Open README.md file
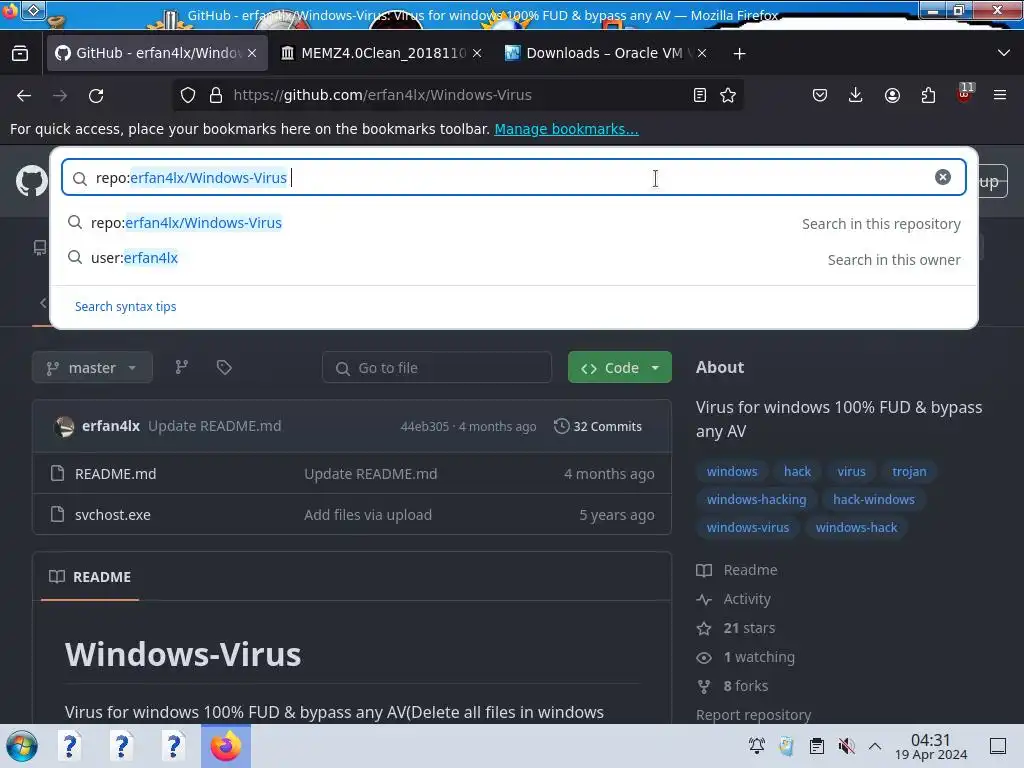Viewport: 1024px width, 768px height. (116, 473)
